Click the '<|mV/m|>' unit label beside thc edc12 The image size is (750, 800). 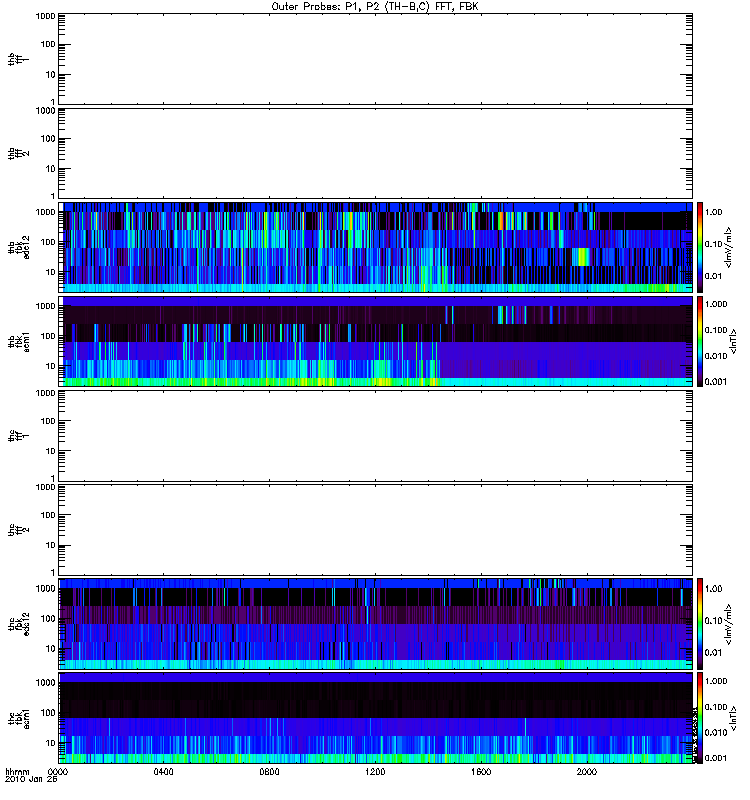pyautogui.click(x=728, y=623)
